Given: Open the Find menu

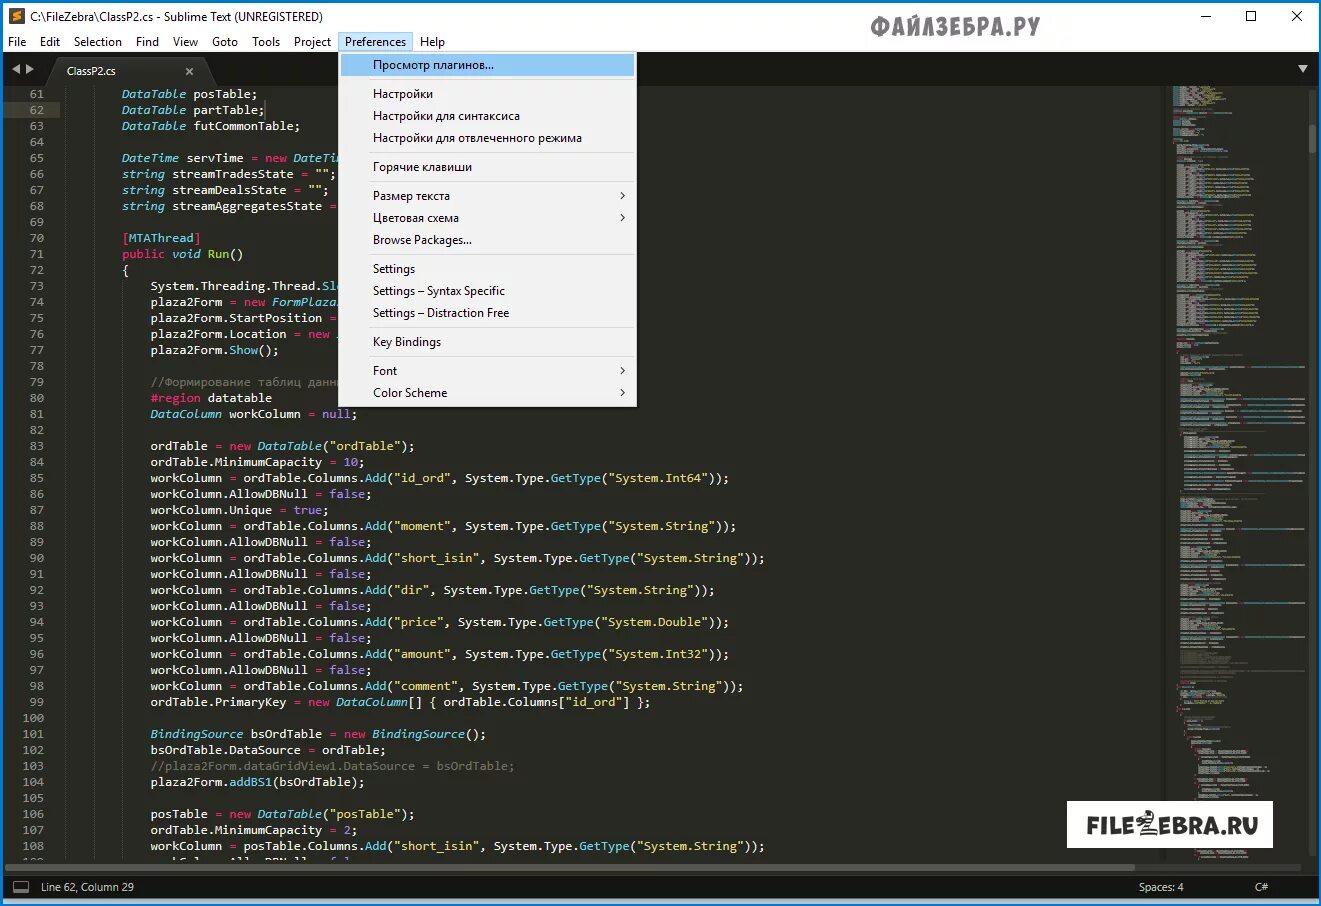Looking at the screenshot, I should point(147,42).
